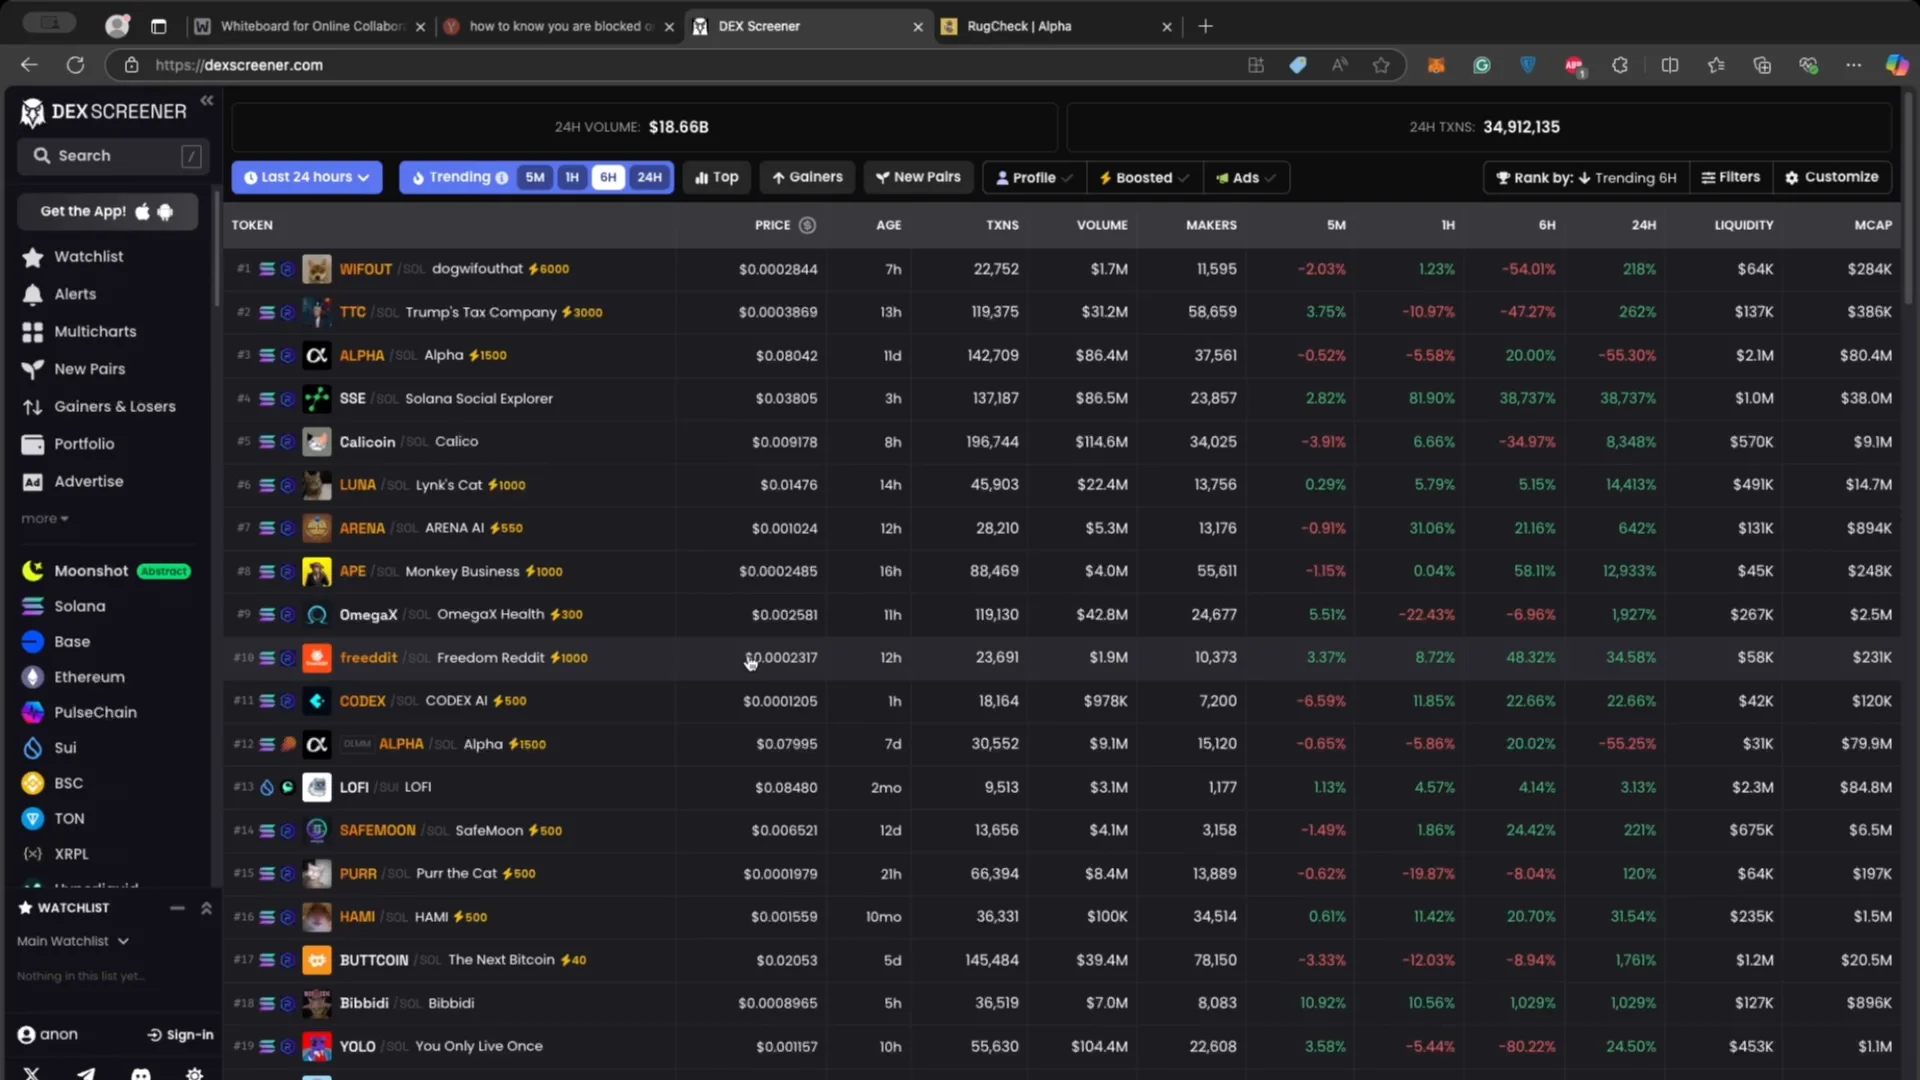This screenshot has width=1920, height=1080.
Task: Open the Last 24 hours dropdown
Action: [306, 177]
